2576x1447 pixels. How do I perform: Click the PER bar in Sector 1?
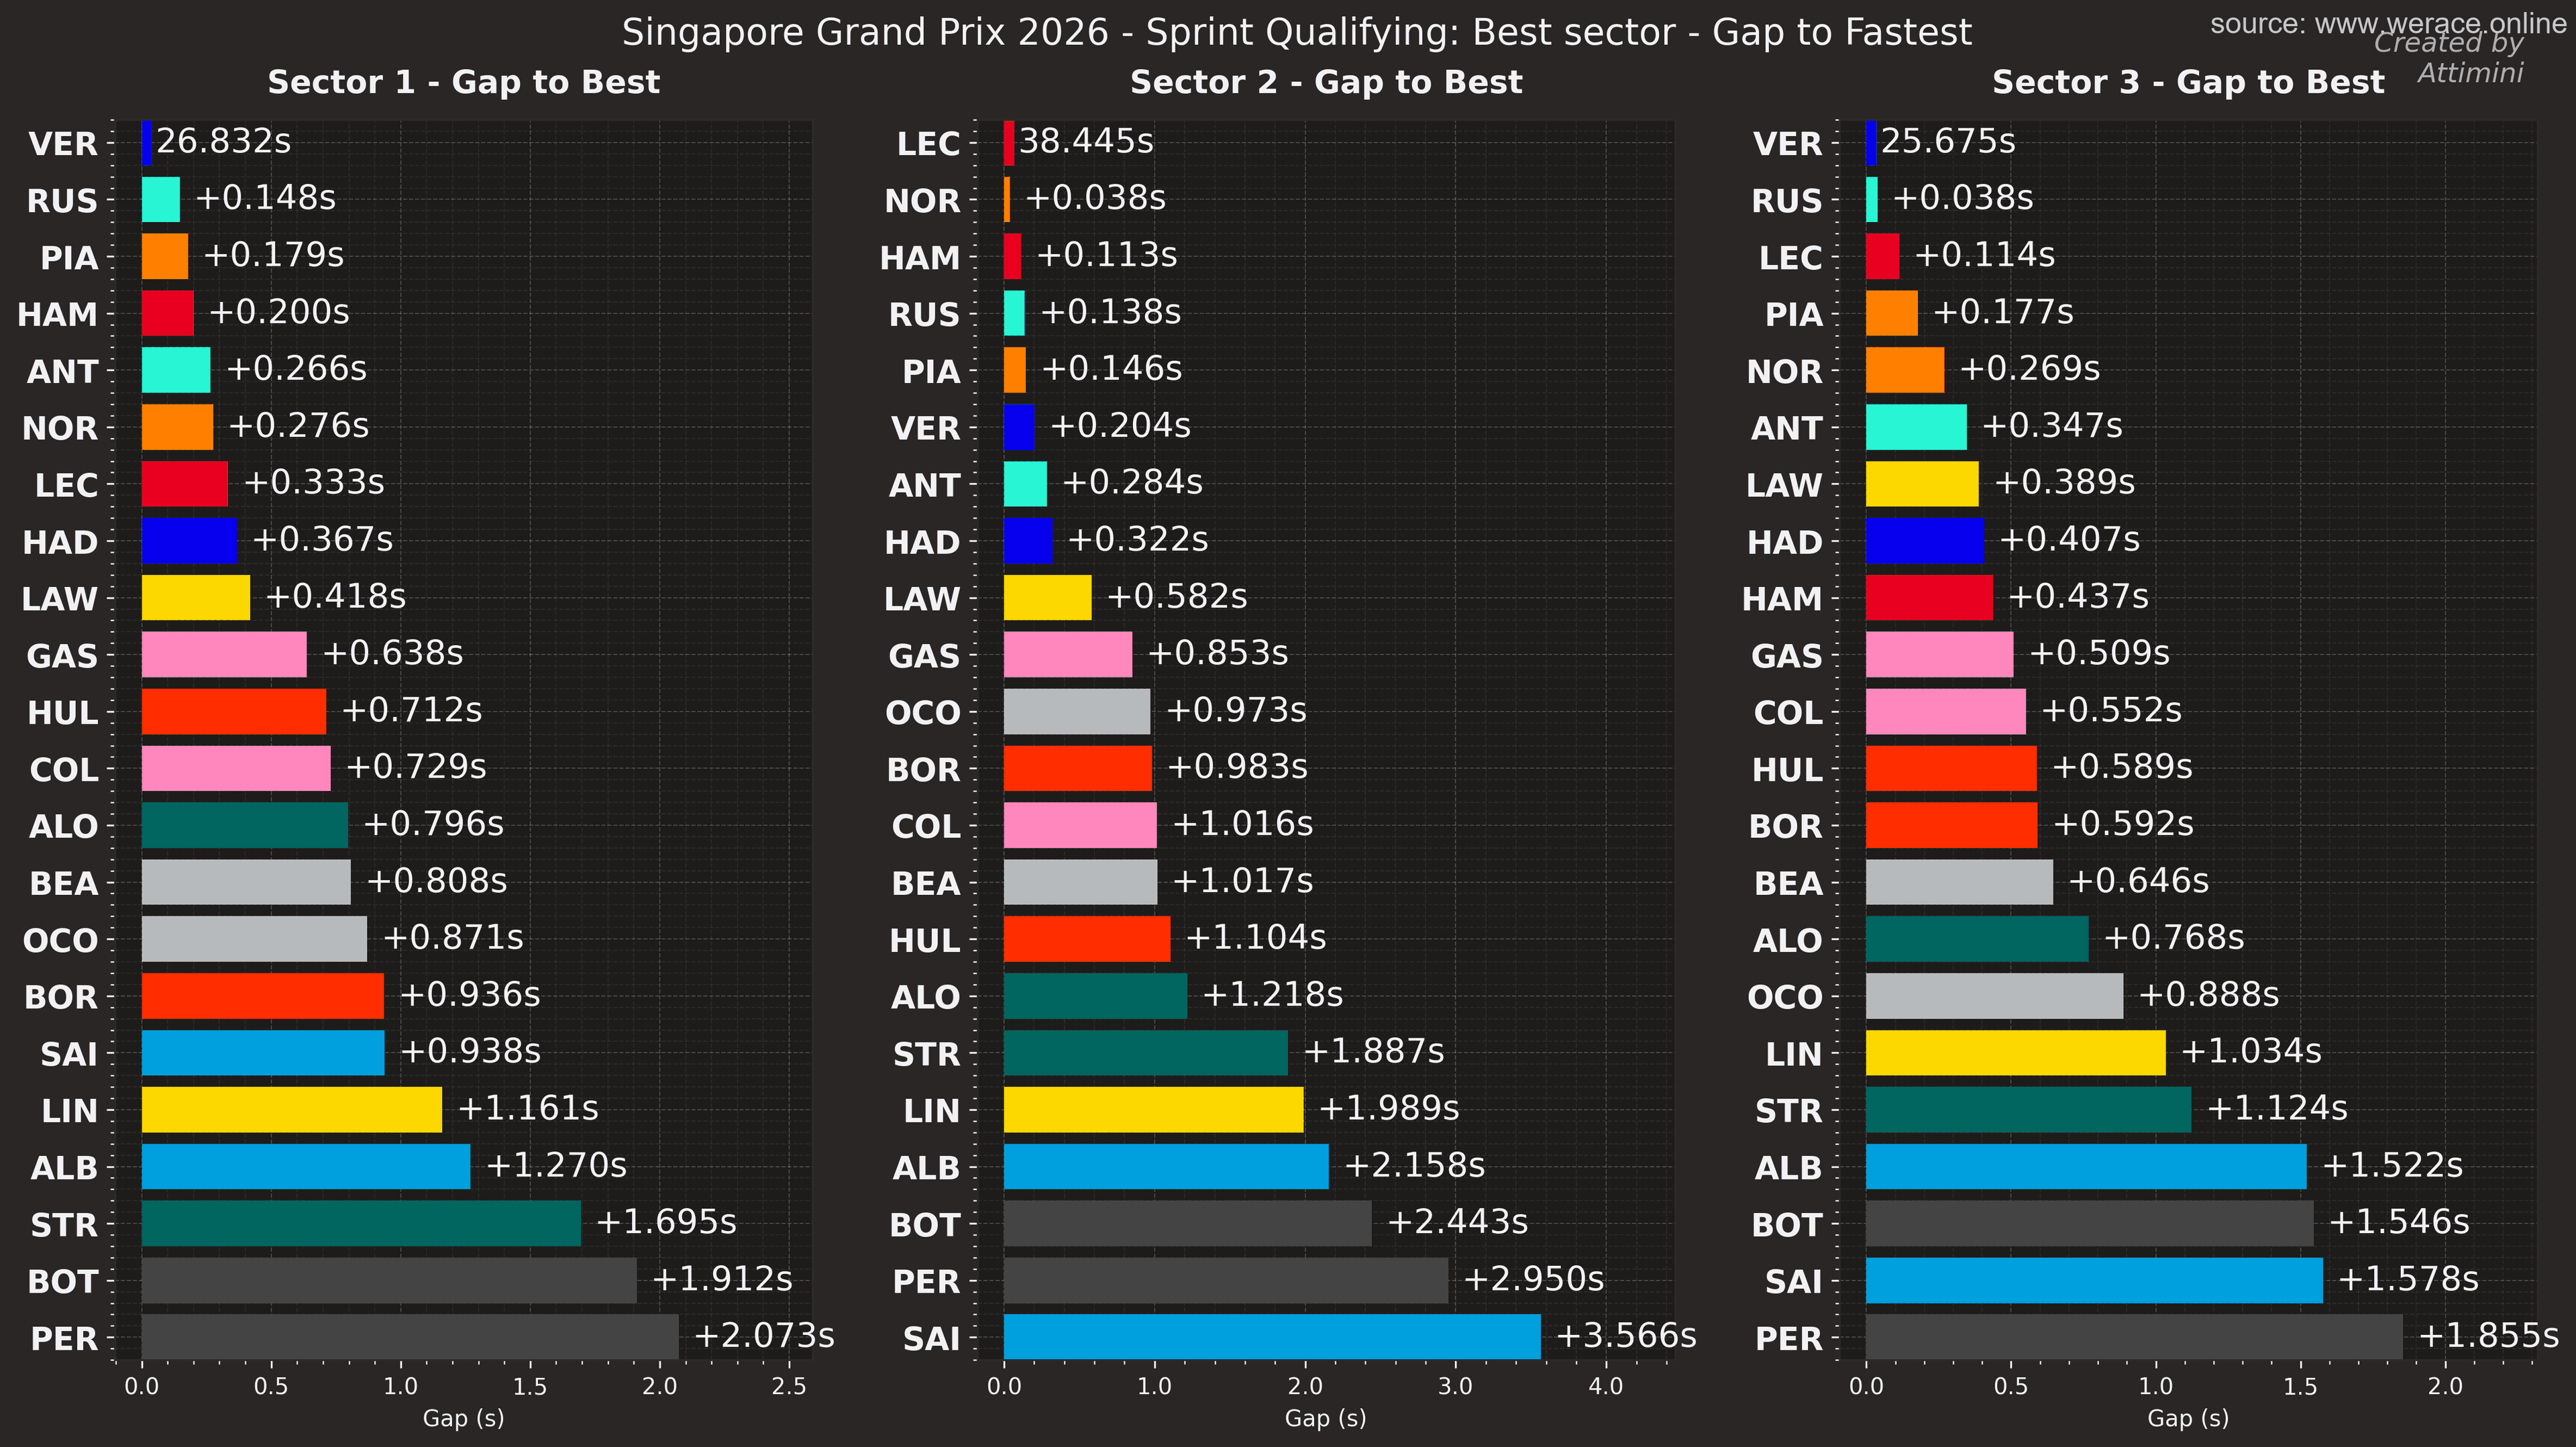[410, 1336]
